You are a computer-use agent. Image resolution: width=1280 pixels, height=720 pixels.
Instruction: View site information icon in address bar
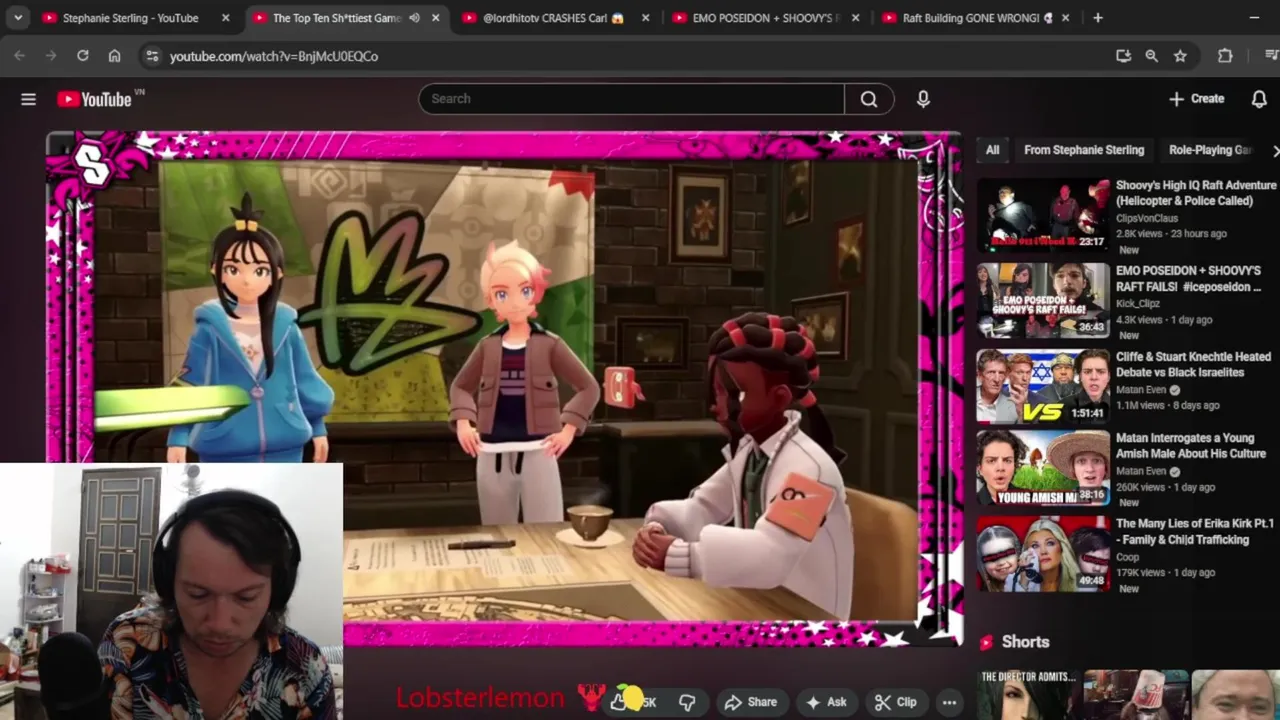tap(152, 56)
